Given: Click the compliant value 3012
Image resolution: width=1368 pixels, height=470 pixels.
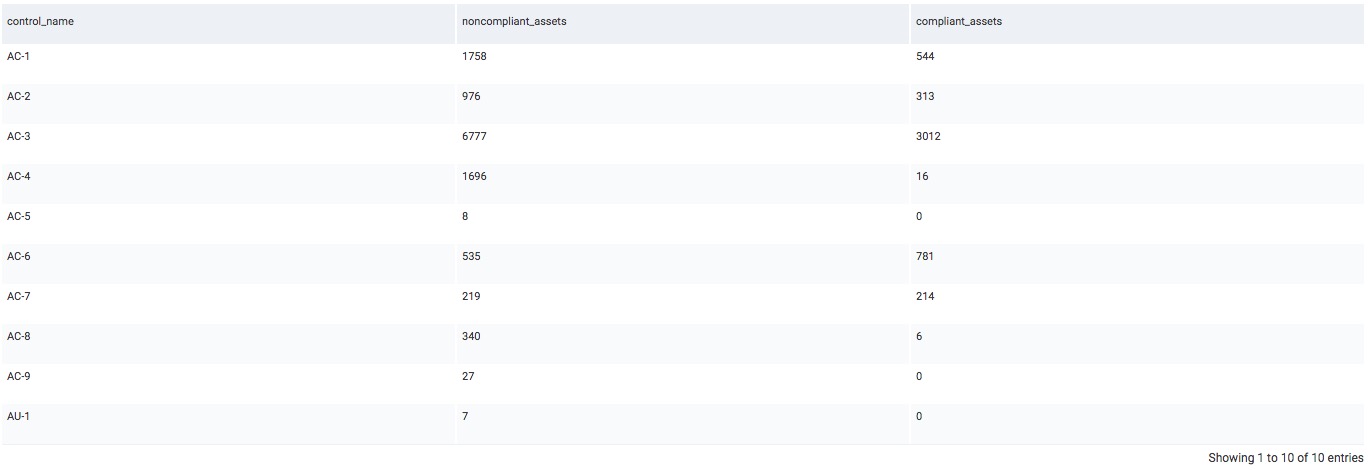Looking at the screenshot, I should [x=928, y=136].
